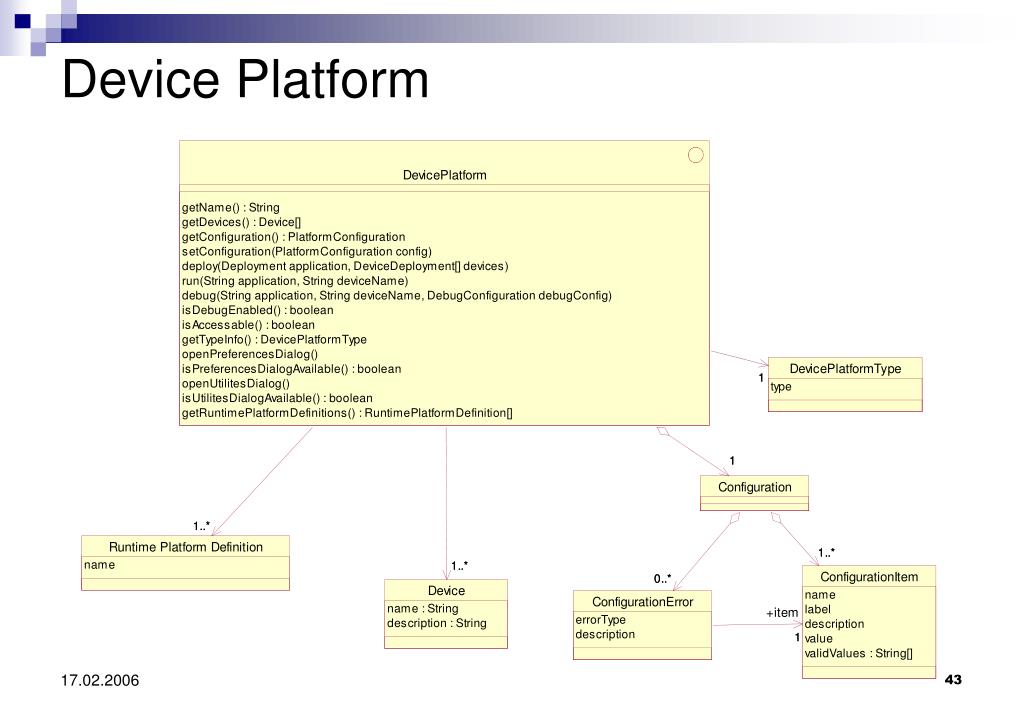Click the interface circle icon in DevicePlatform
This screenshot has height=708, width=1023.
tap(695, 155)
